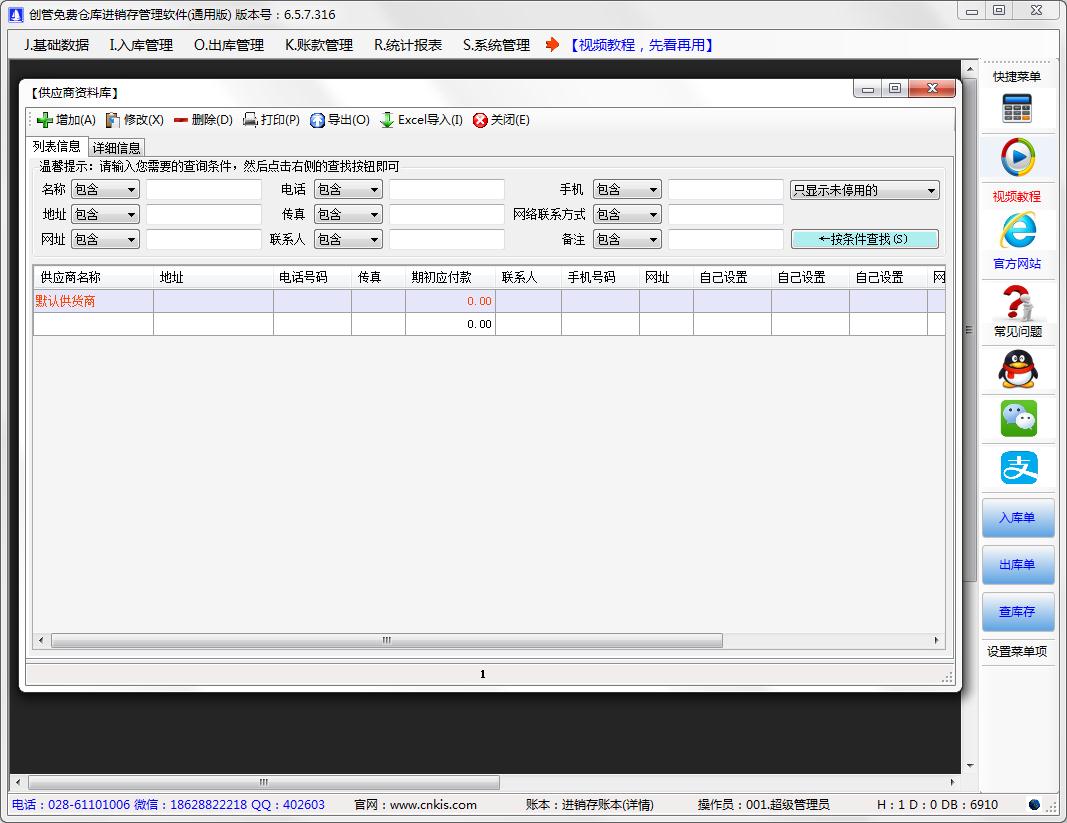1067x823 pixels.
Task: Select the 增加(A) add supplier icon
Action: coord(66,119)
